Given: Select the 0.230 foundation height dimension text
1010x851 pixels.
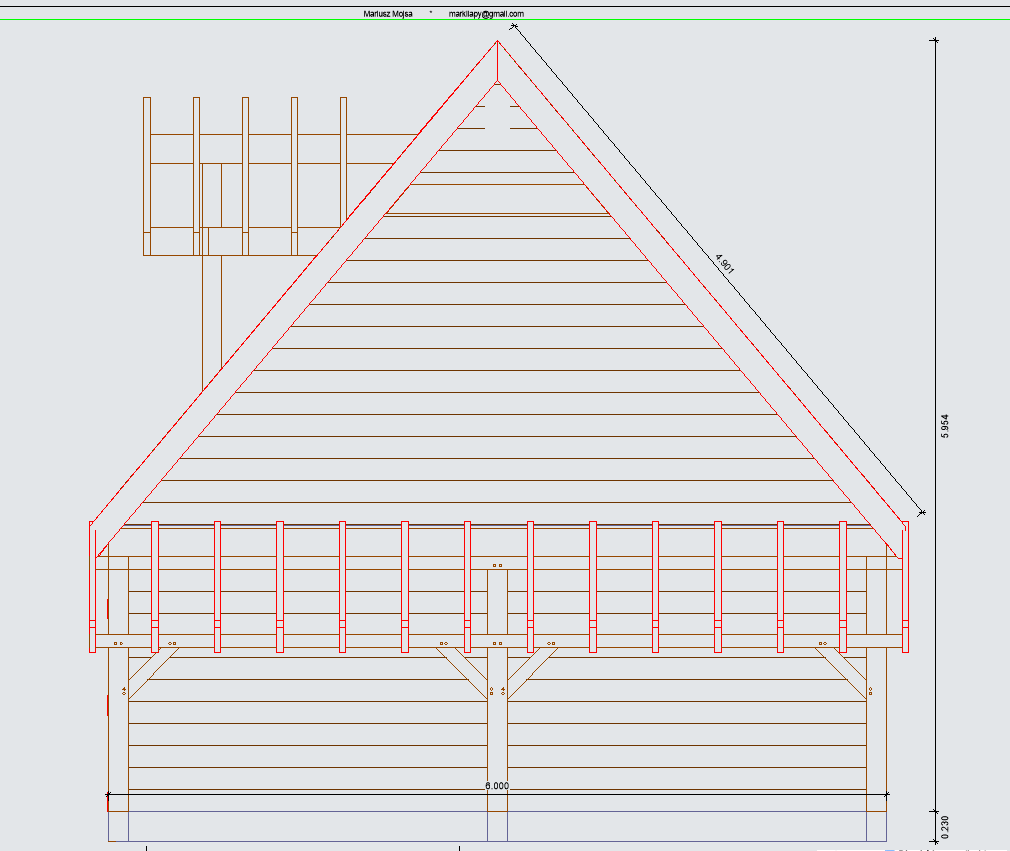Looking at the screenshot, I should tap(945, 826).
